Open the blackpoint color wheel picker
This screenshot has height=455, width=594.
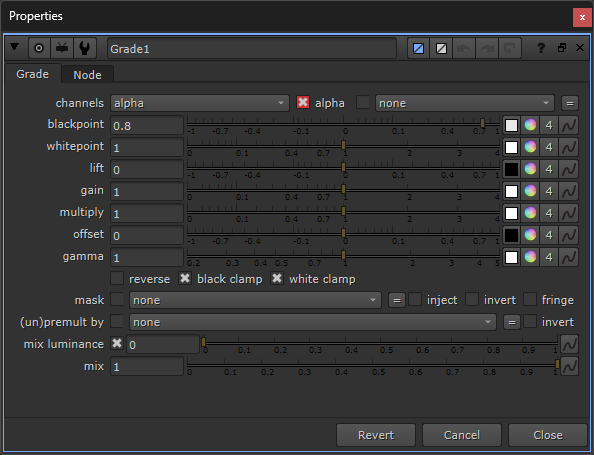[x=530, y=125]
